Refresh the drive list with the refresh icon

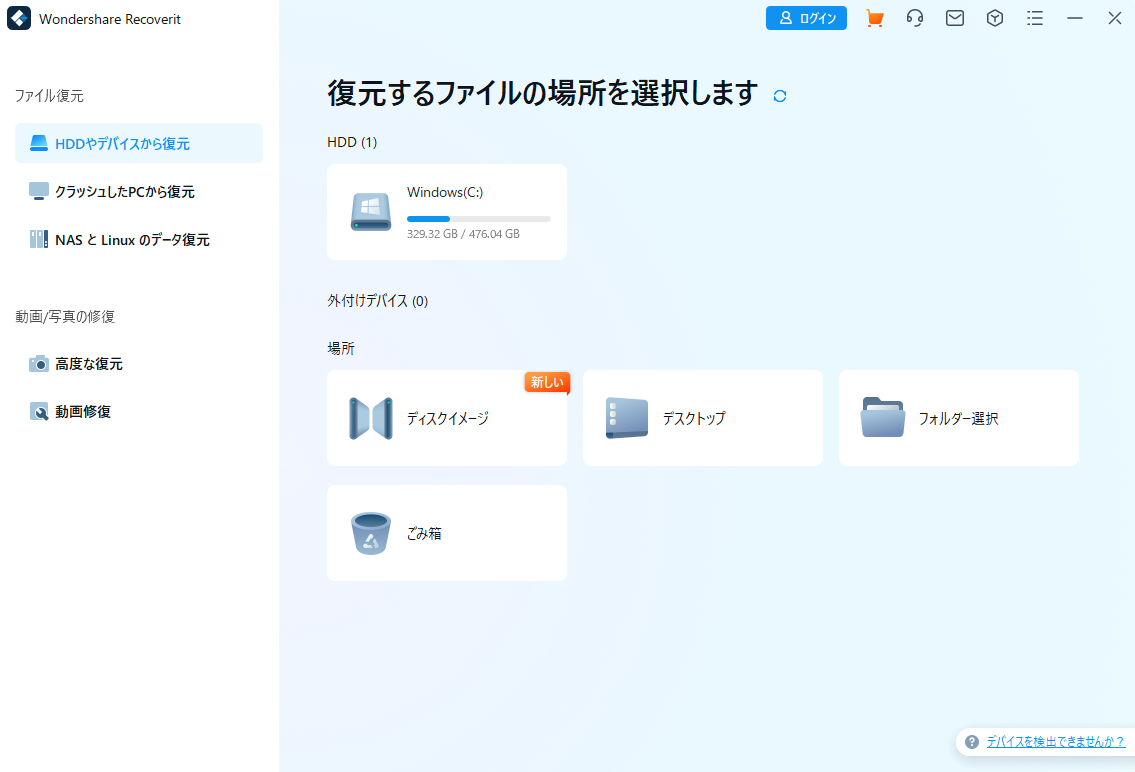(780, 96)
